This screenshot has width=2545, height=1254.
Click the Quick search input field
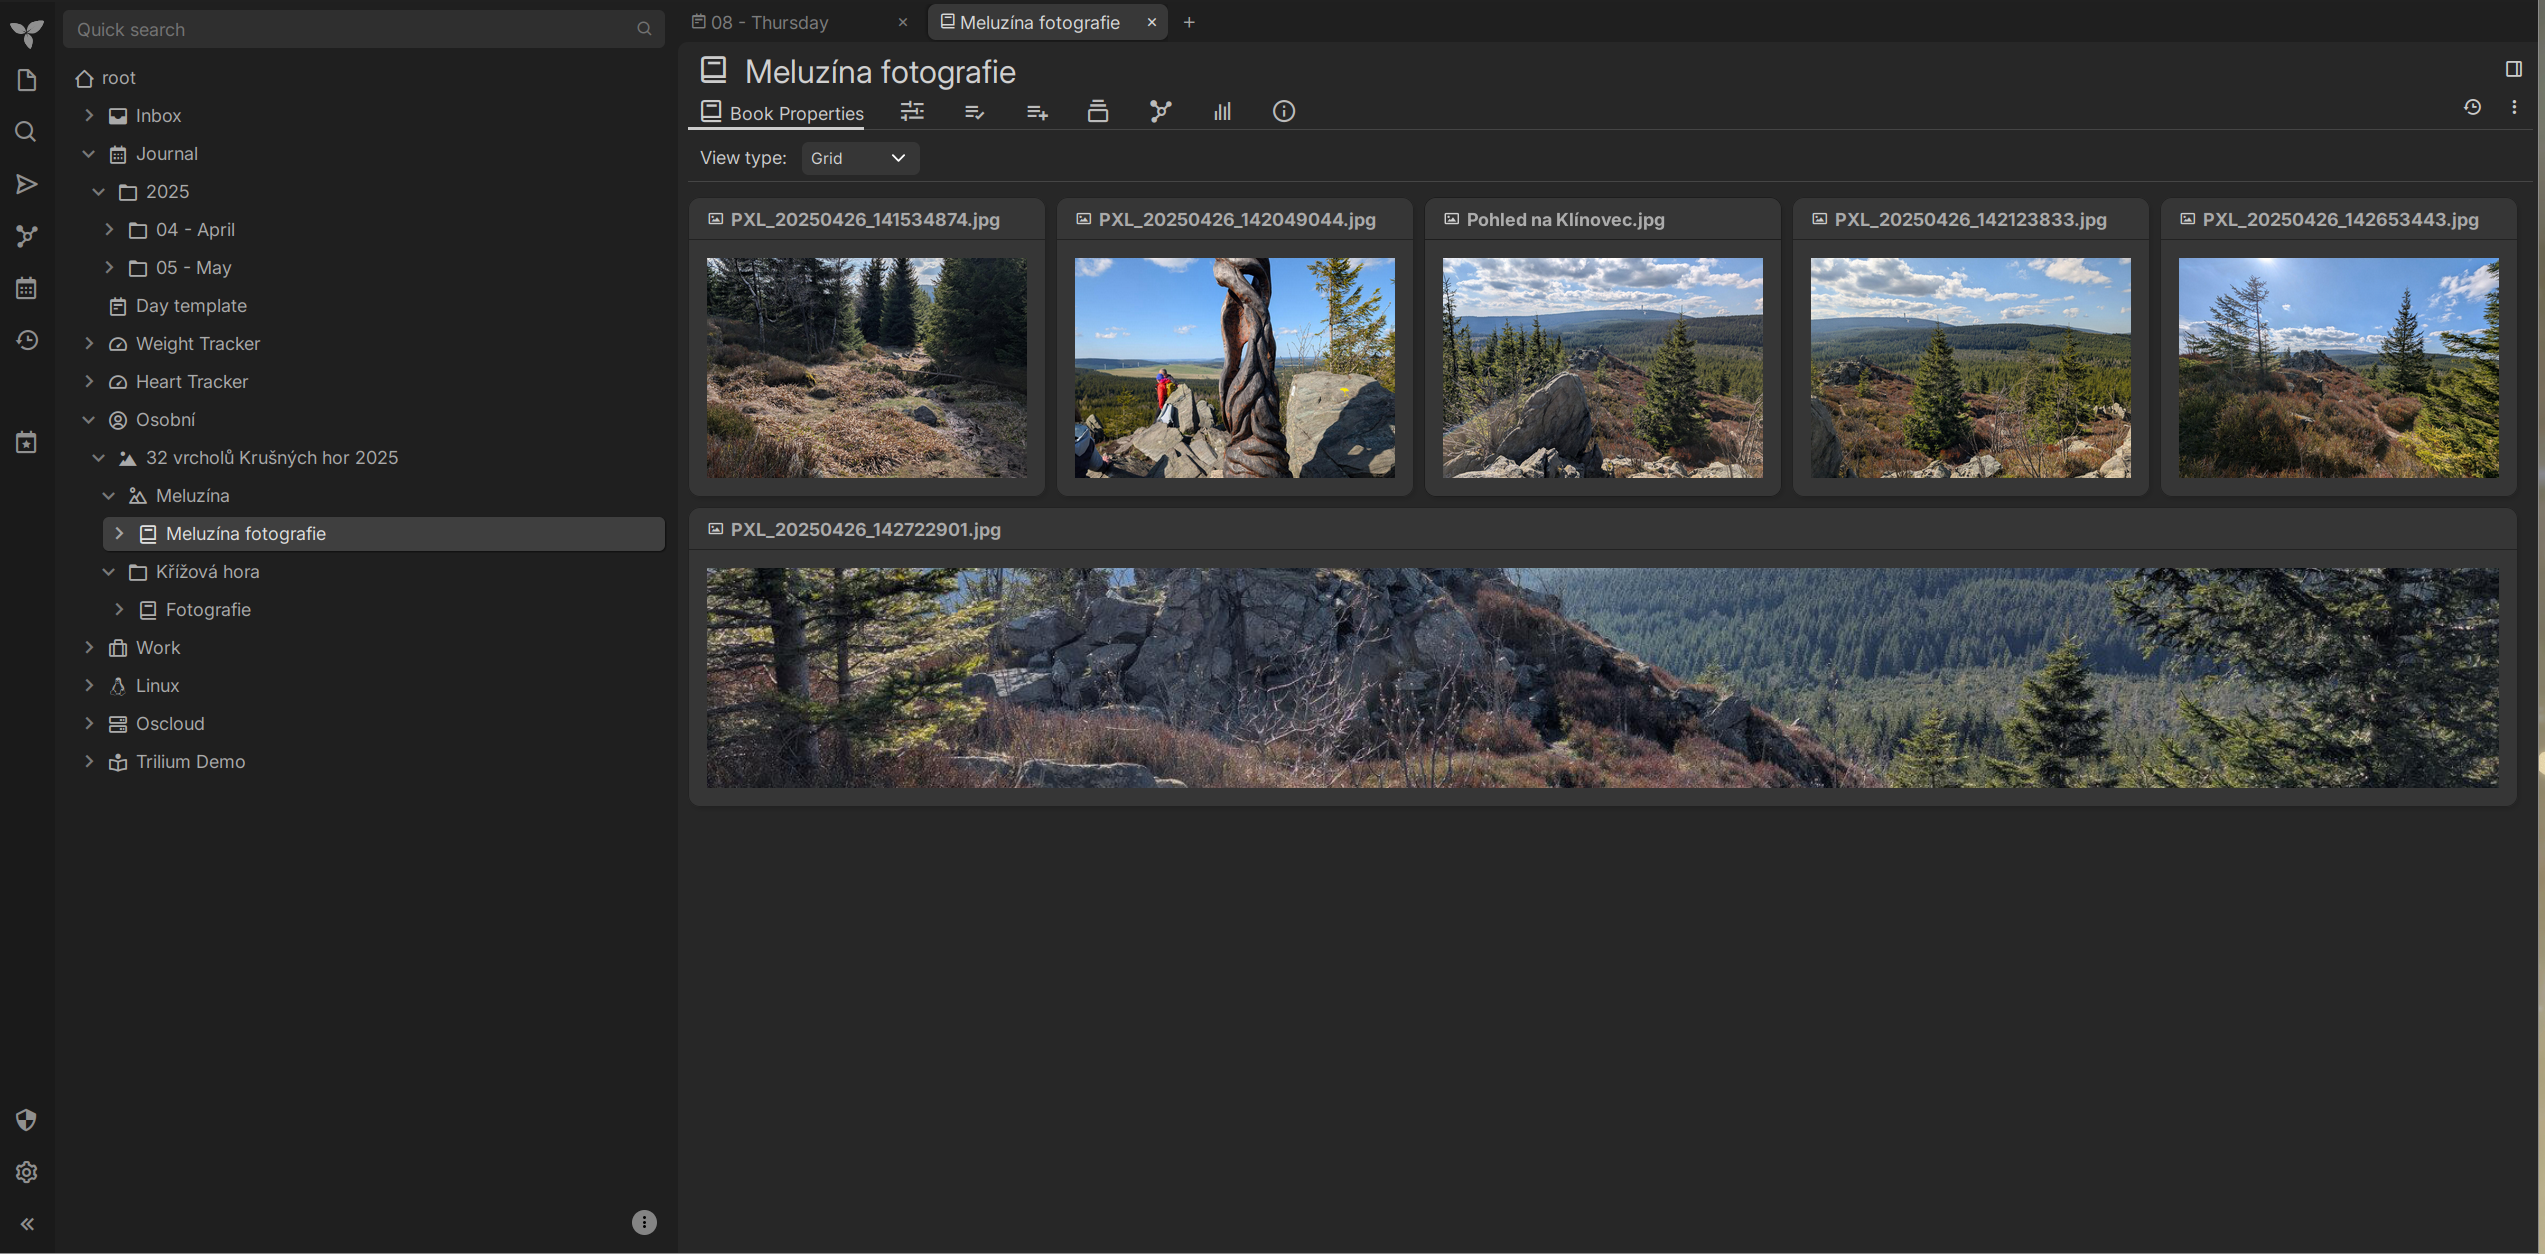tap(350, 30)
